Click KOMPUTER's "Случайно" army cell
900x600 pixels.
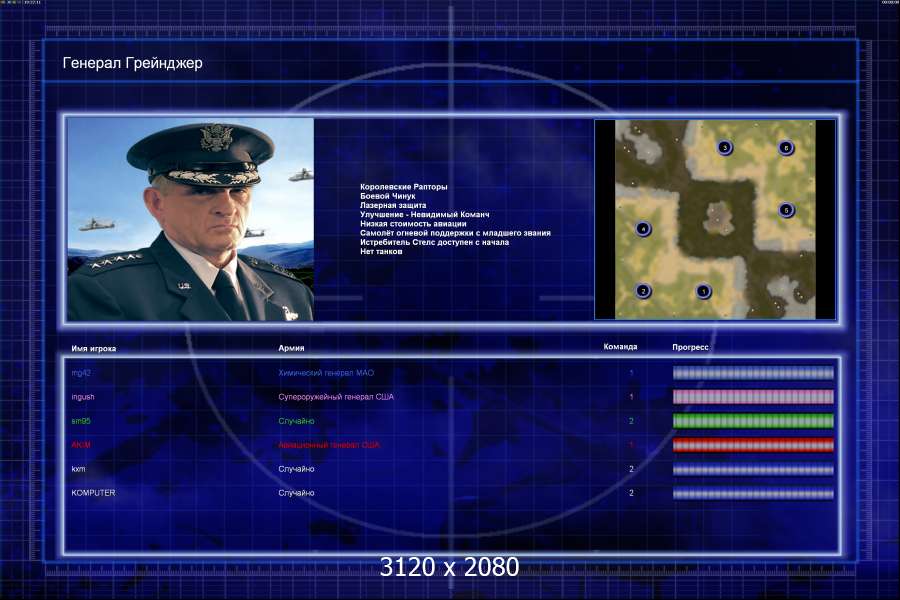(296, 493)
